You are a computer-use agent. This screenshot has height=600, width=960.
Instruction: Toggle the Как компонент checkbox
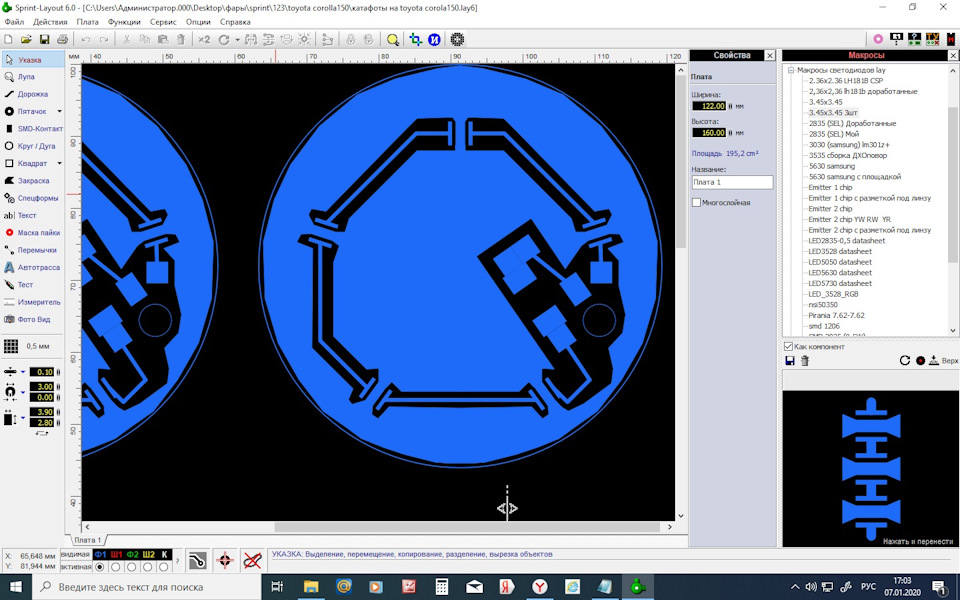coord(789,347)
